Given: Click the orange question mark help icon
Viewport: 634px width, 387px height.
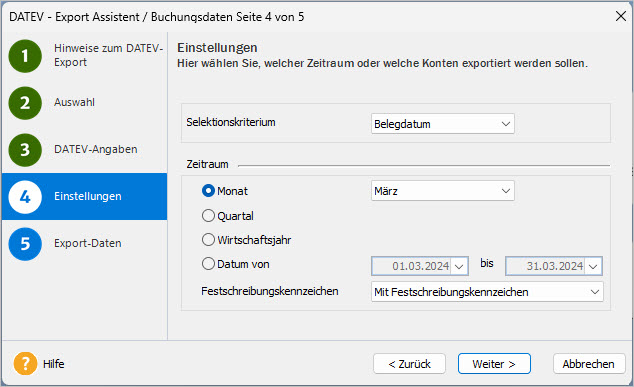Looking at the screenshot, I should click(25, 363).
